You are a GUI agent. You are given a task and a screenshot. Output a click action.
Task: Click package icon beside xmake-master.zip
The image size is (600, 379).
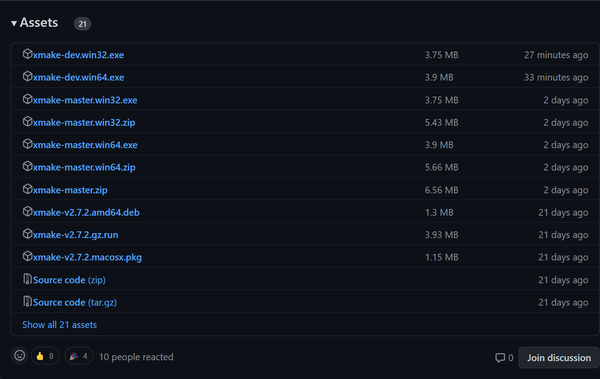[x=27, y=189]
